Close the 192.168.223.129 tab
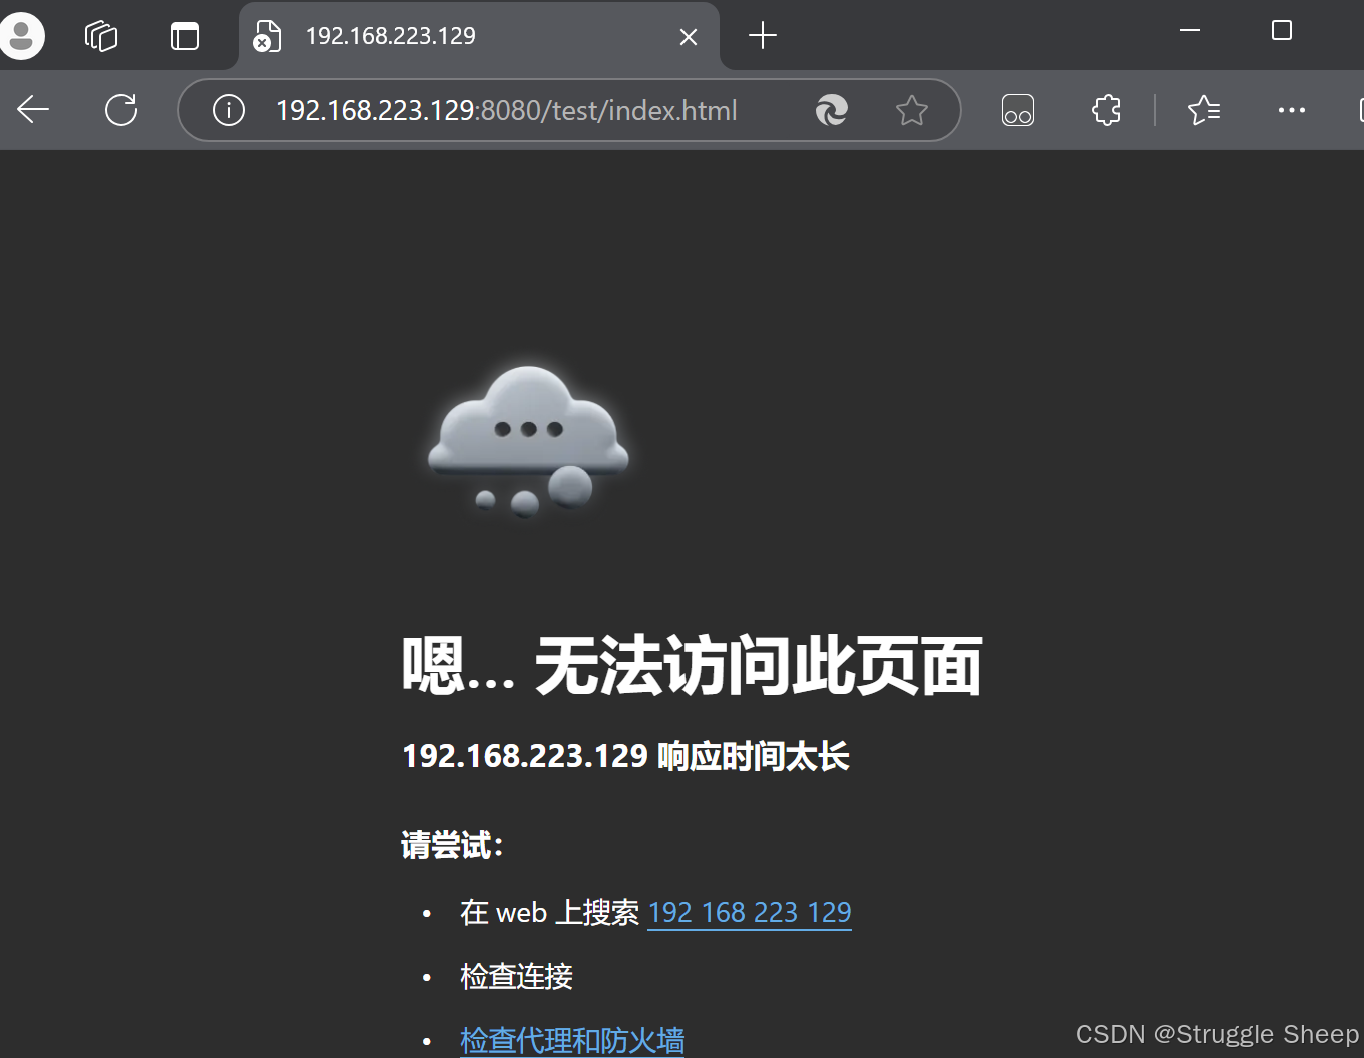This screenshot has height=1058, width=1364. (x=688, y=37)
